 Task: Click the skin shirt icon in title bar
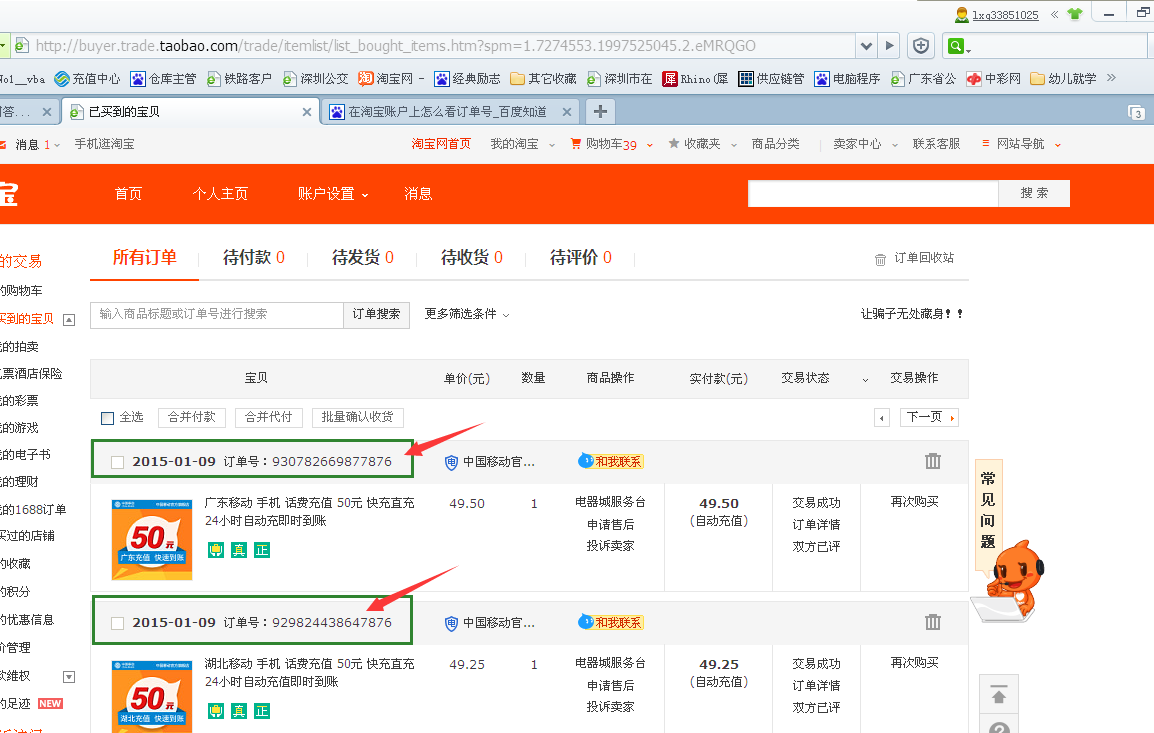pyautogui.click(x=1075, y=14)
